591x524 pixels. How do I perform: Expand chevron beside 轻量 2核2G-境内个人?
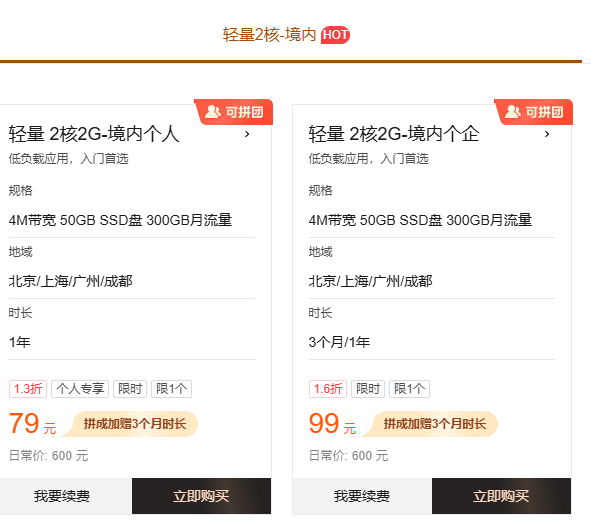pyautogui.click(x=247, y=134)
